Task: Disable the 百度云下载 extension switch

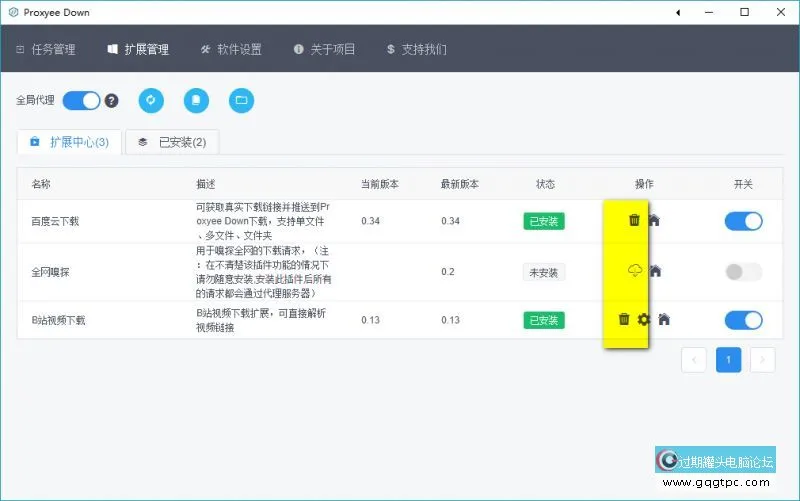Action: (x=743, y=221)
